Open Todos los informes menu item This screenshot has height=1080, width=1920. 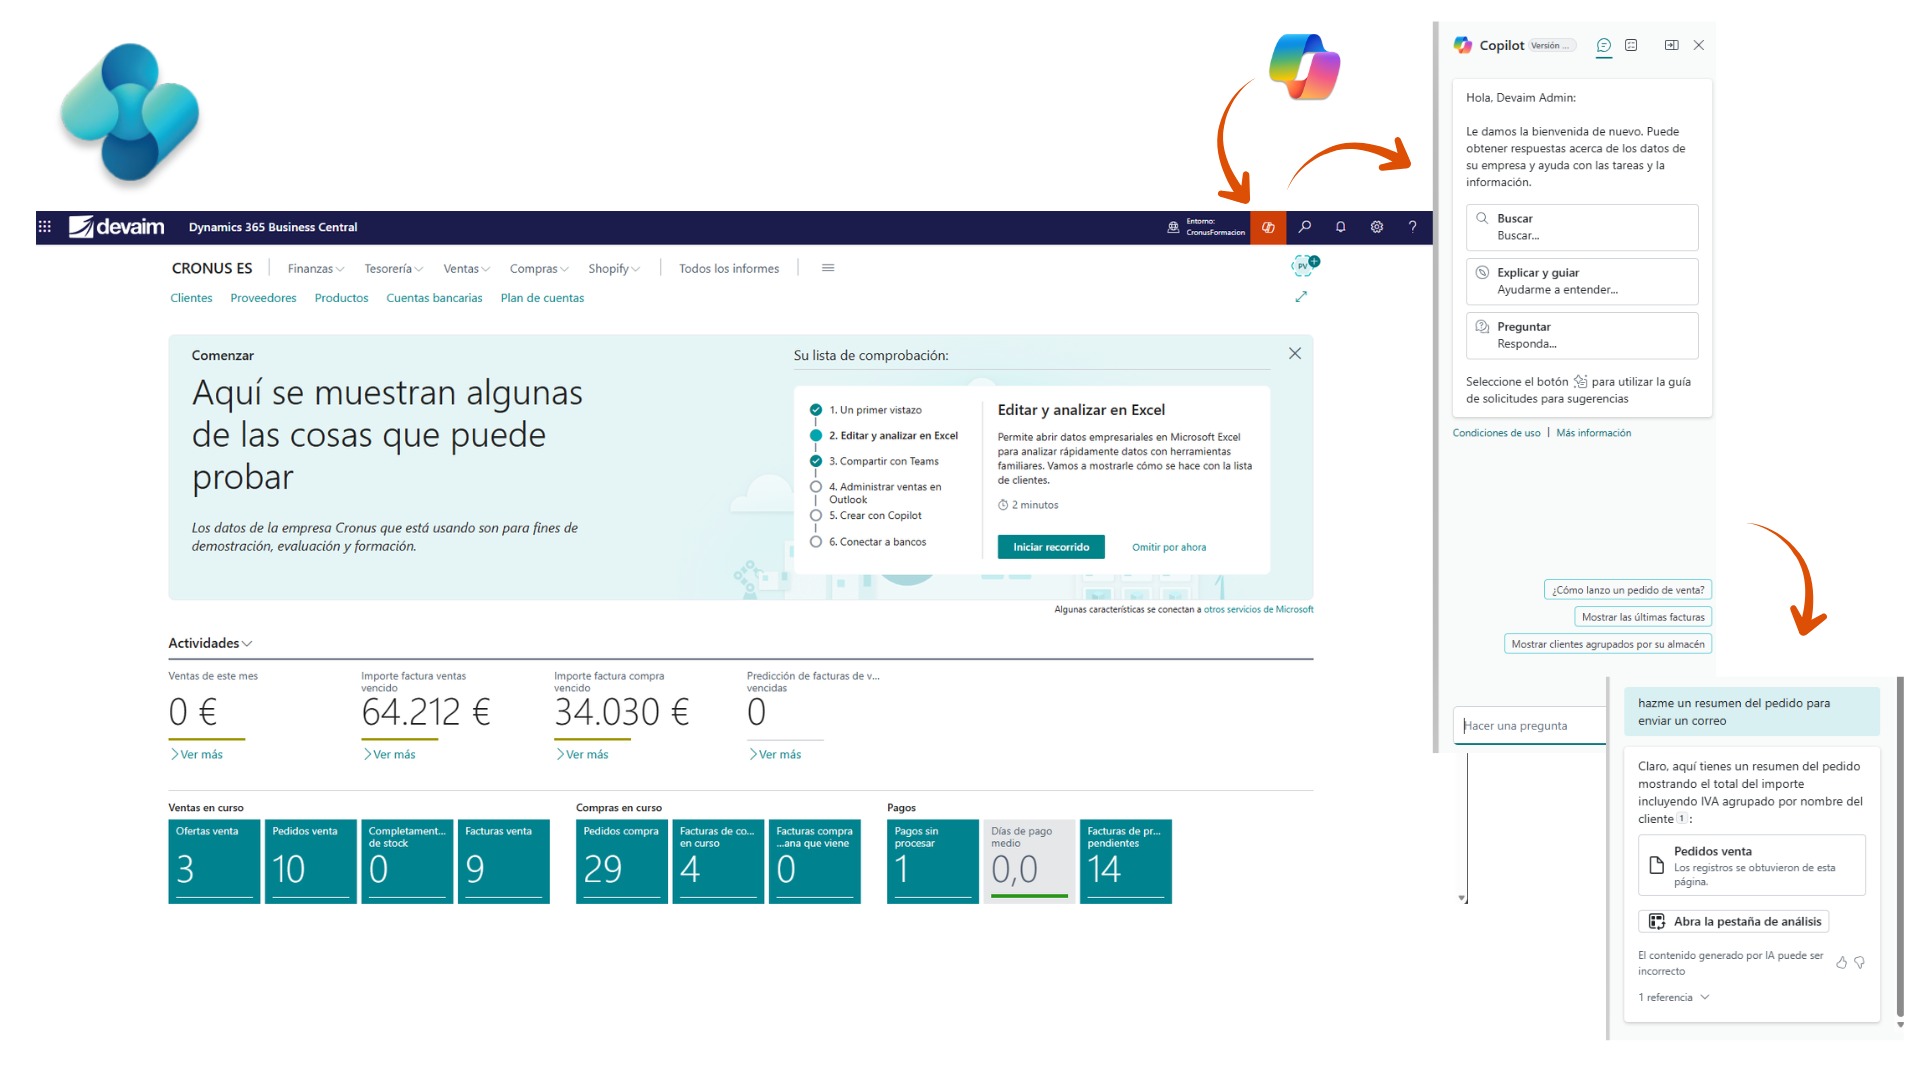(x=728, y=269)
